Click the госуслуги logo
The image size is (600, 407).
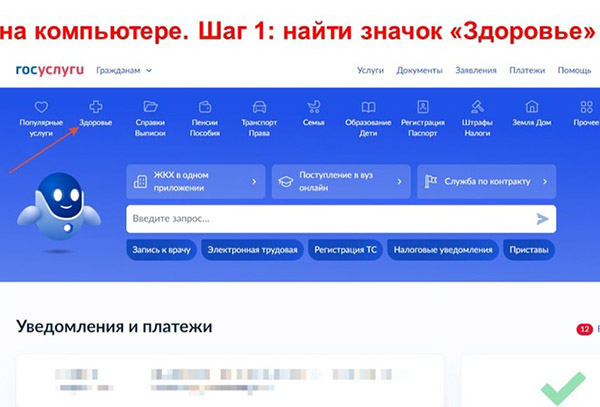coord(50,70)
